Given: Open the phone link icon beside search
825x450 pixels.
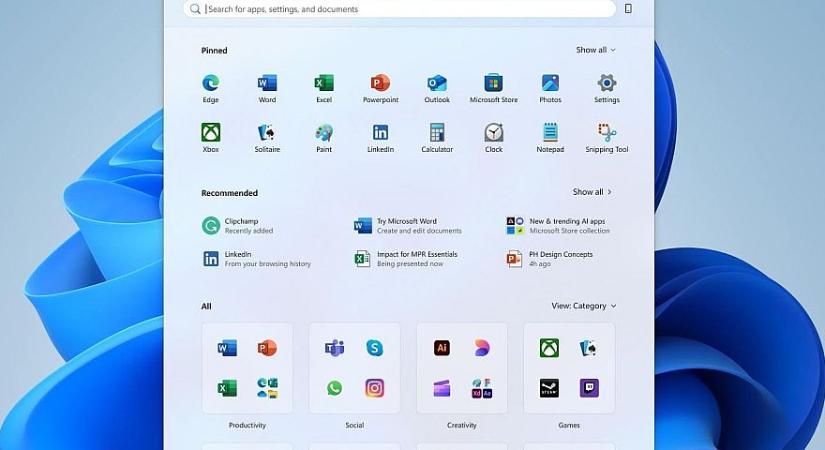Looking at the screenshot, I should [628, 8].
